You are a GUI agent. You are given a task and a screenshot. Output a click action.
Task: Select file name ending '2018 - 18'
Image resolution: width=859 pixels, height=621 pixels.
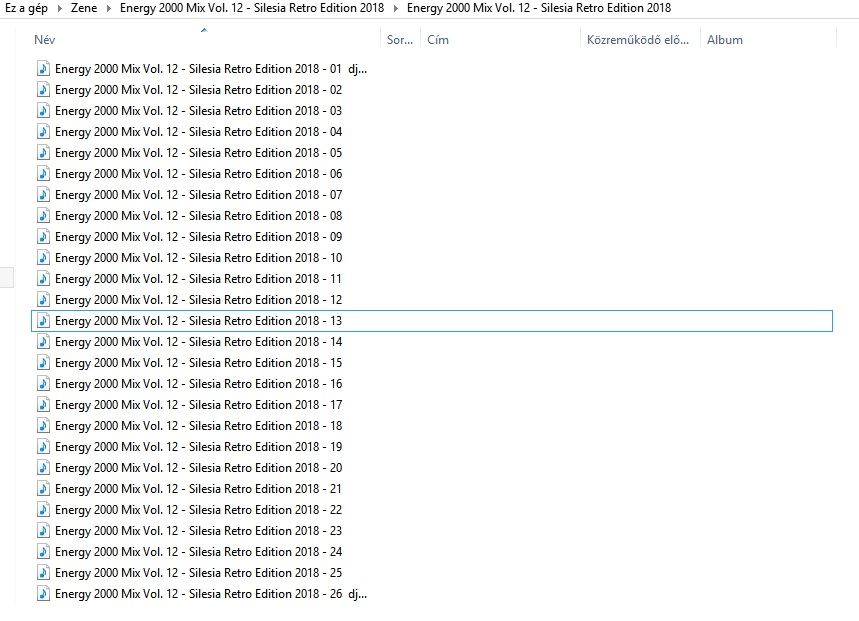coord(198,426)
